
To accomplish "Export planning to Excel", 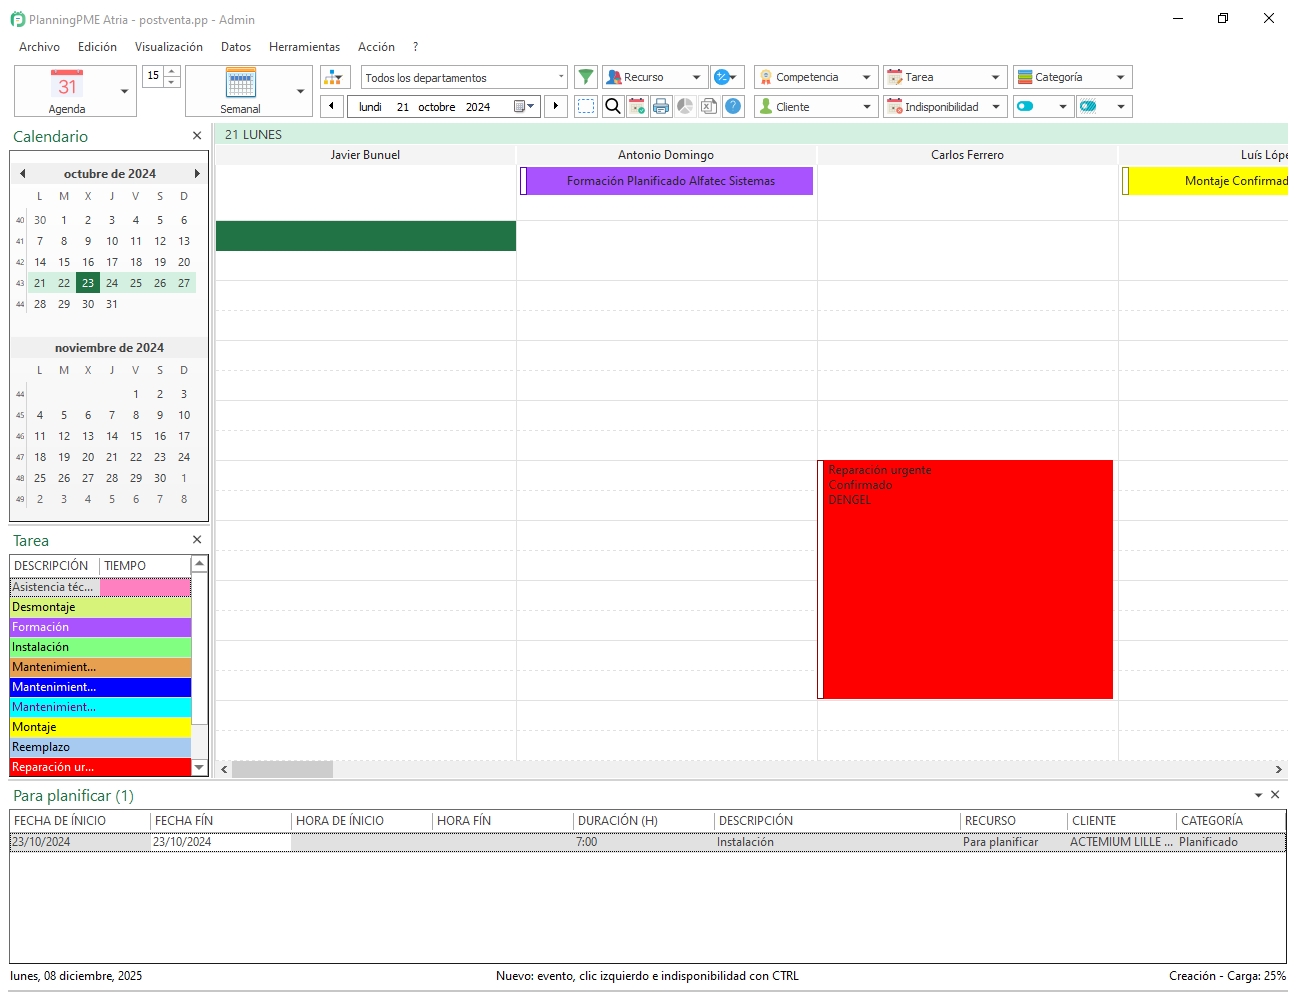I will (709, 106).
